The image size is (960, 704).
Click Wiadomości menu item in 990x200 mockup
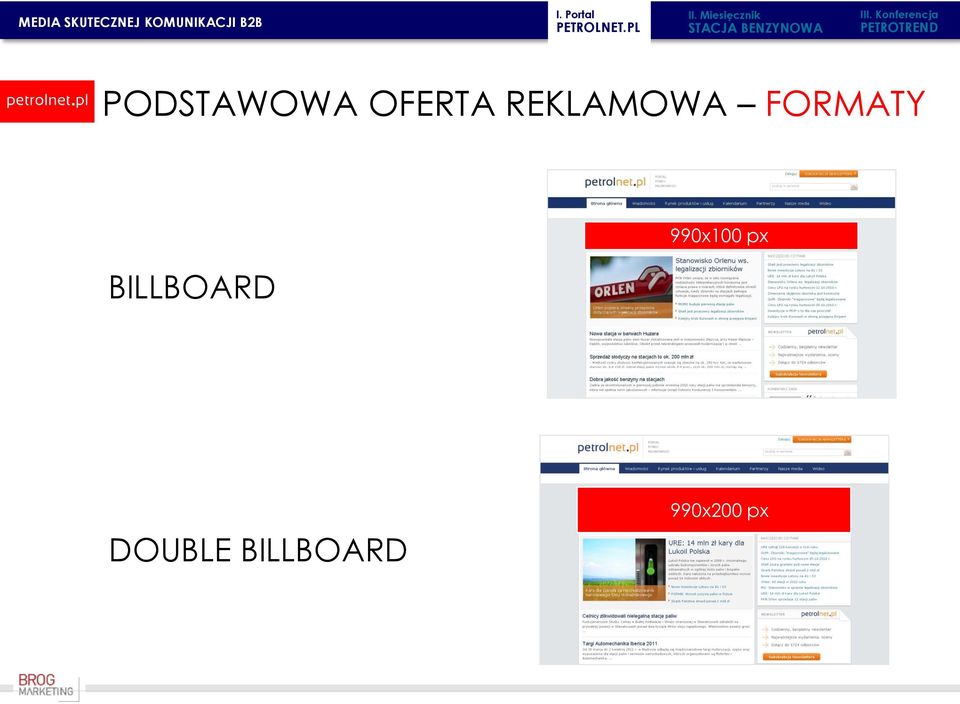point(636,468)
